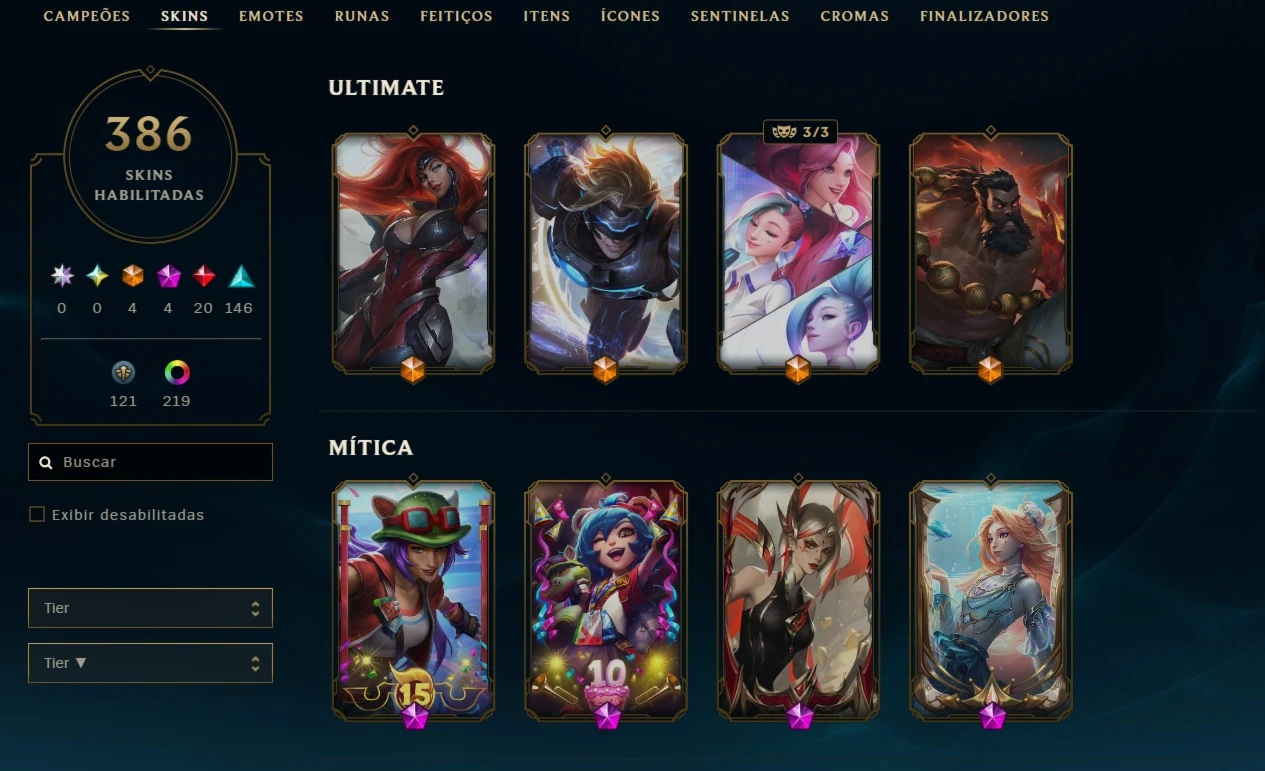
Task: Click the Buscar search field
Action: pos(150,462)
